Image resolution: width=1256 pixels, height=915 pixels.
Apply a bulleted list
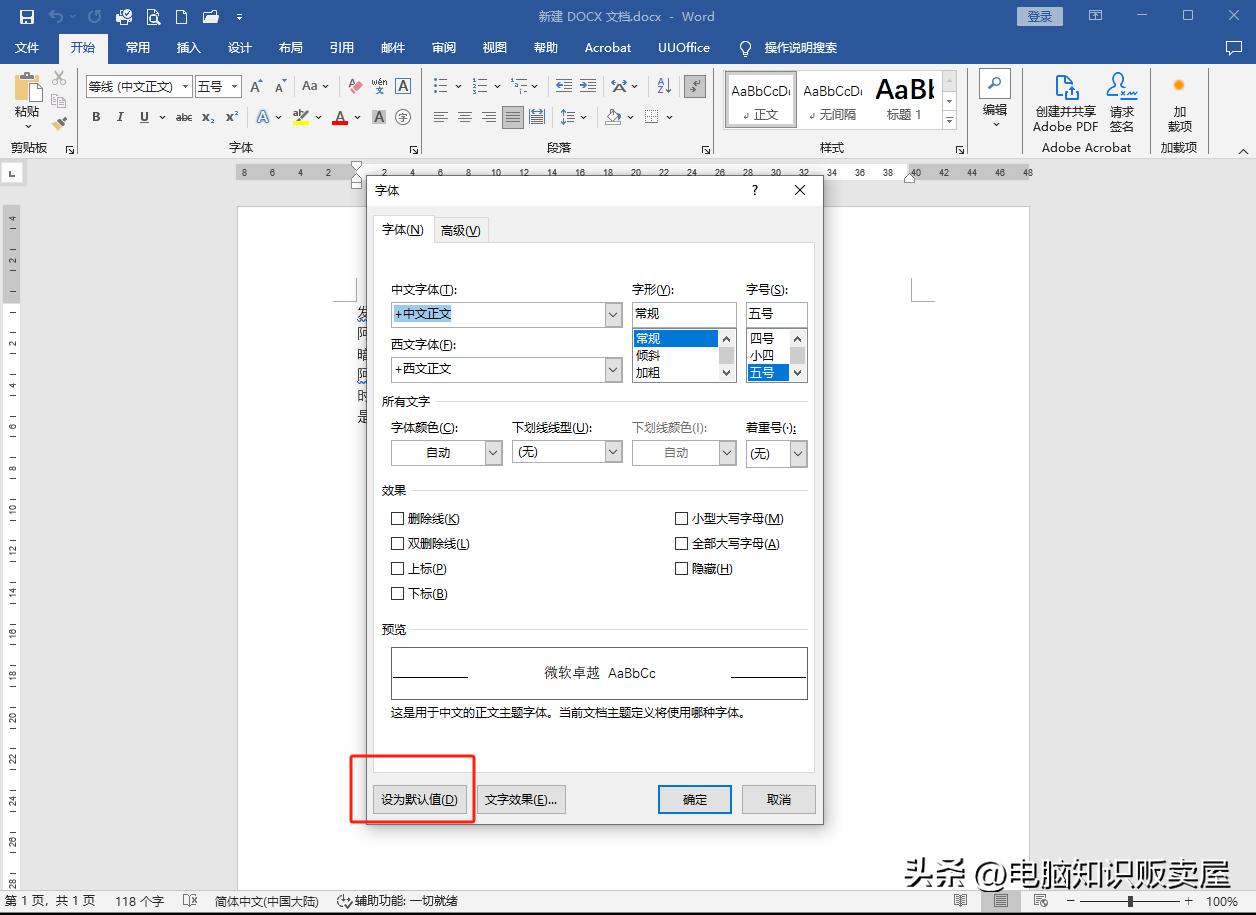coord(438,85)
